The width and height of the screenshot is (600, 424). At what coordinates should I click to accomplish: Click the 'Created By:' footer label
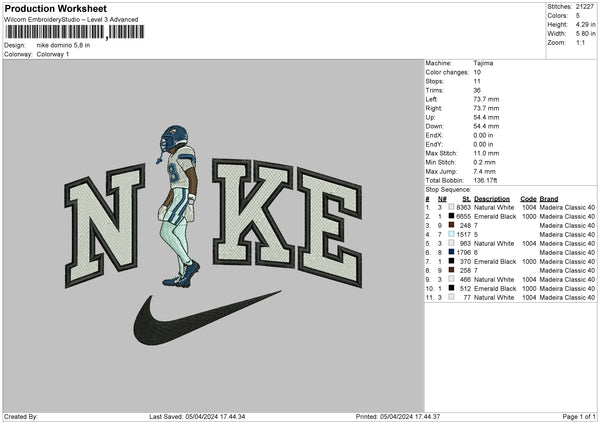(x=21, y=417)
